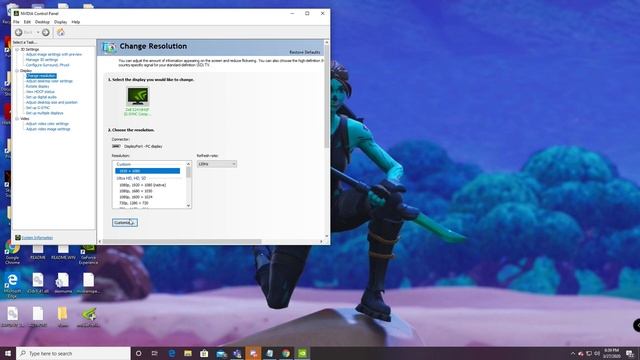Show hidden system tray icons
This screenshot has width=640, height=360.
point(573,353)
